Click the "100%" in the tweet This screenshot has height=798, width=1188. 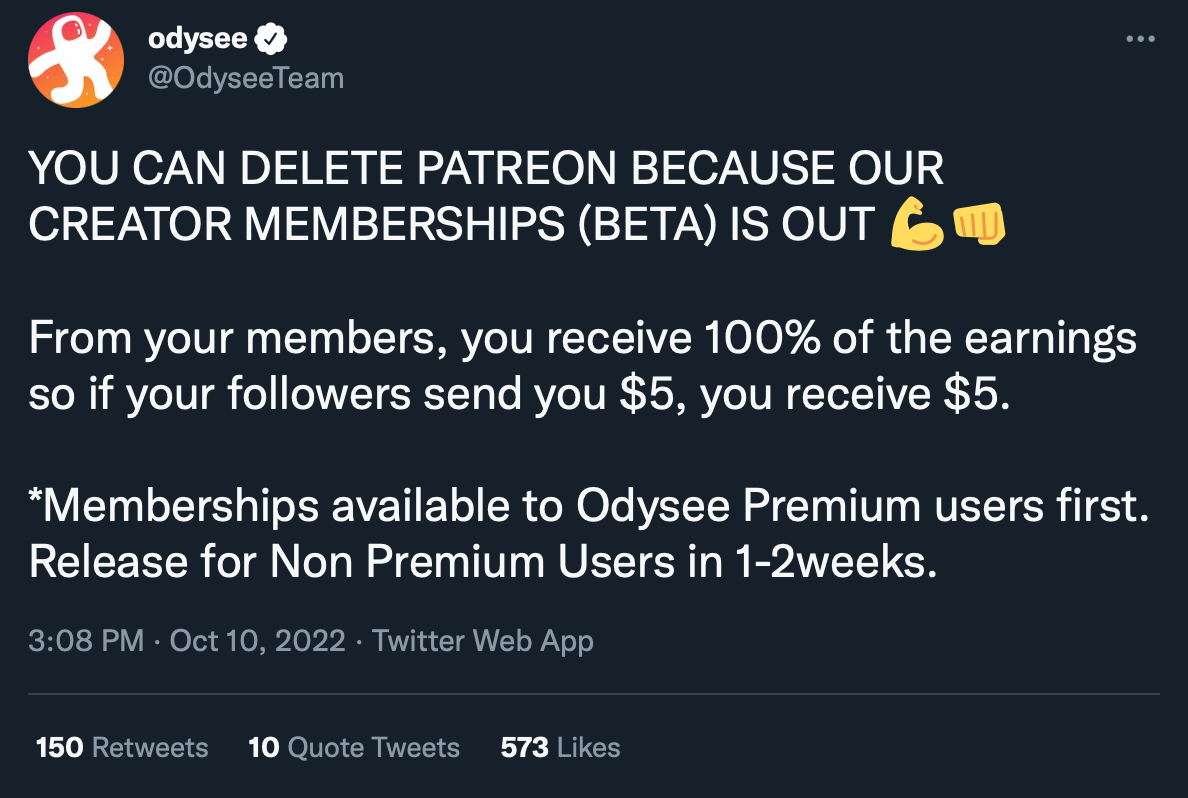click(762, 338)
